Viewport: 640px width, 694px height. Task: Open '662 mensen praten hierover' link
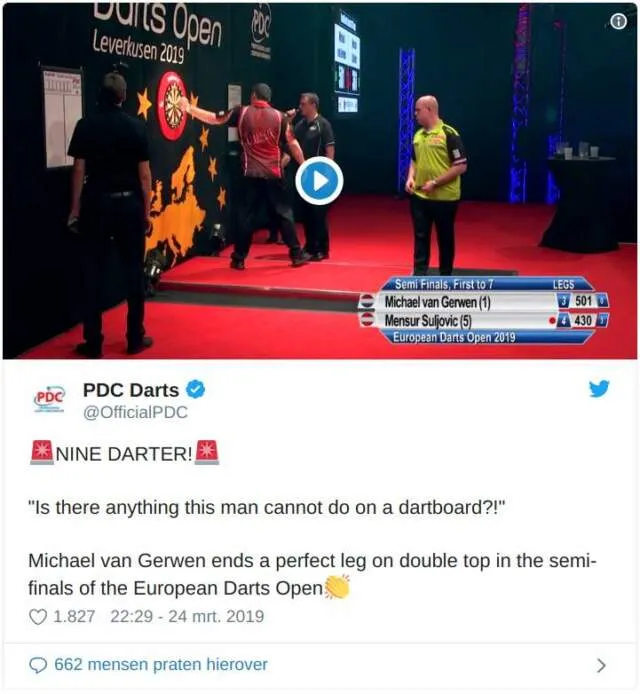click(x=161, y=664)
